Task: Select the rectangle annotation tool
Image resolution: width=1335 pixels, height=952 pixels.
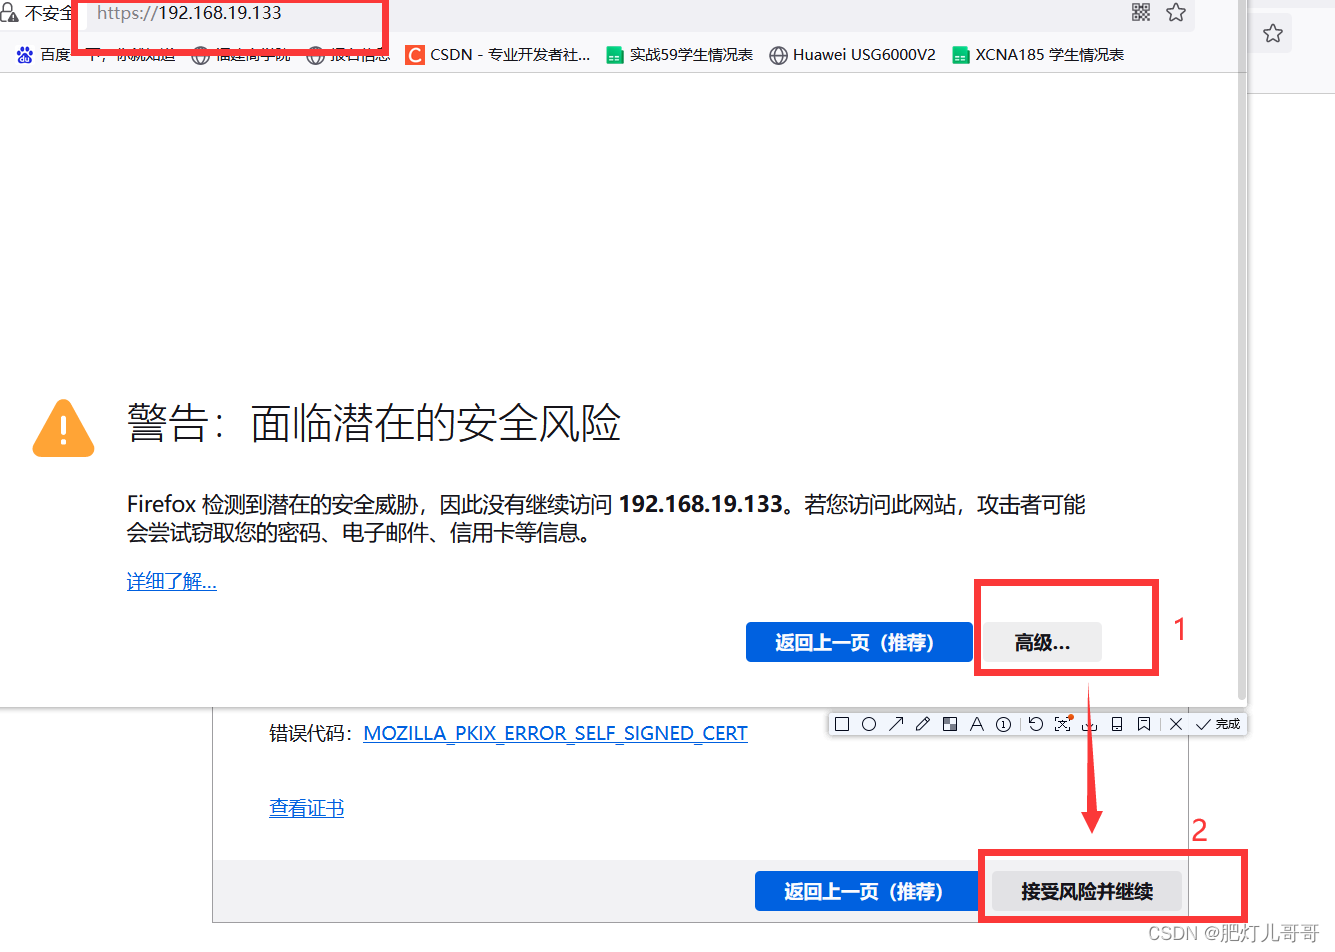Action: (842, 724)
